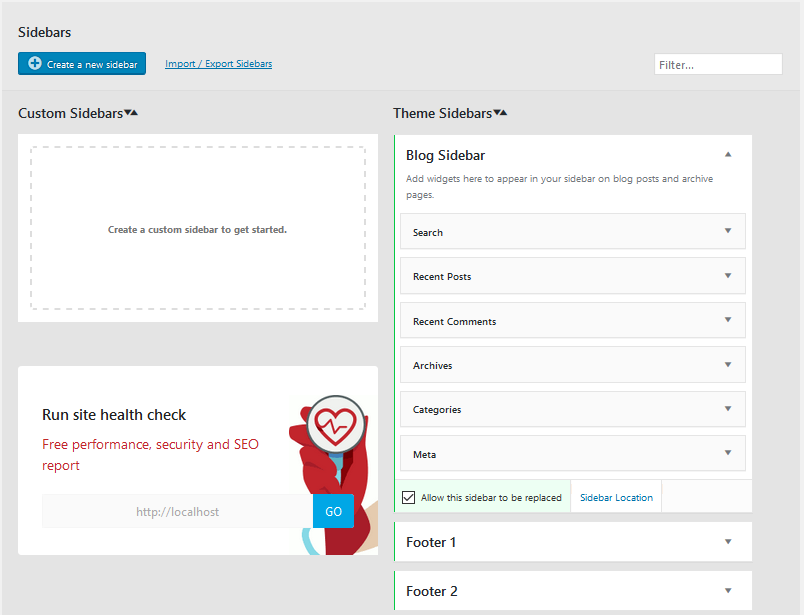Expand the Recent Comments widget
Screen dimensions: 804x615
728,320
